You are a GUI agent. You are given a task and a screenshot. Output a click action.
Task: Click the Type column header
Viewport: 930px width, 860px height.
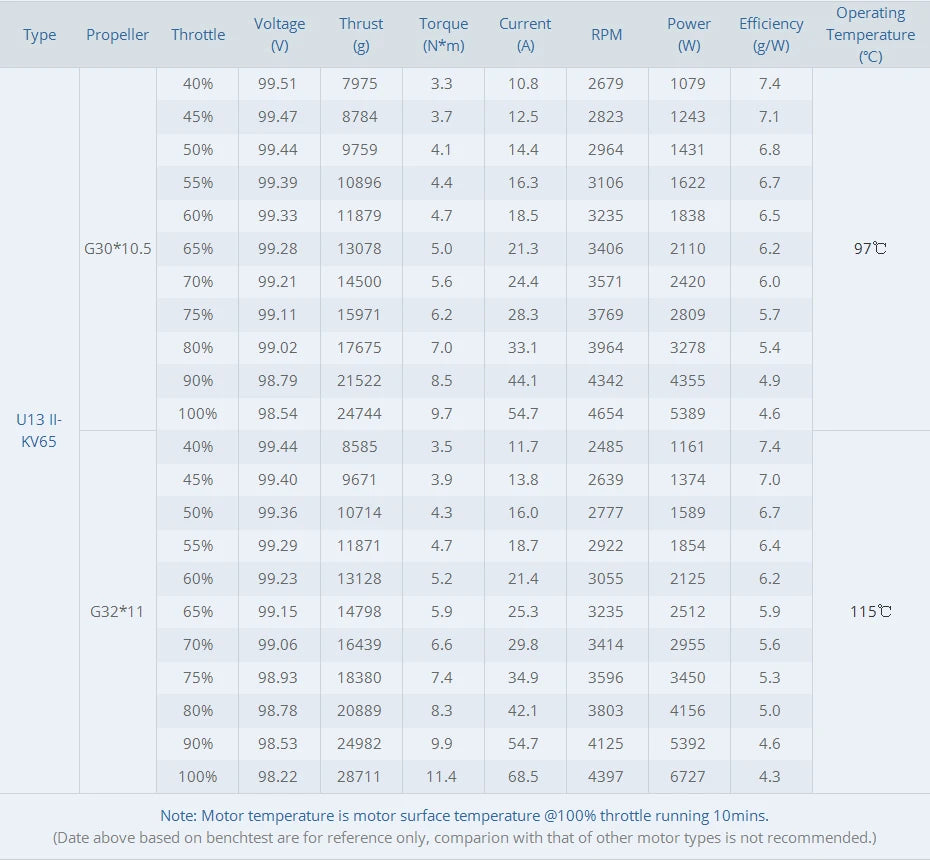click(x=40, y=35)
